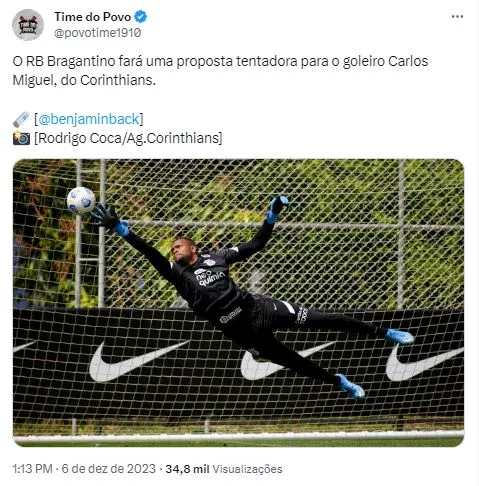
Task: Open the goalkeeper photo attachment
Action: 238,303
